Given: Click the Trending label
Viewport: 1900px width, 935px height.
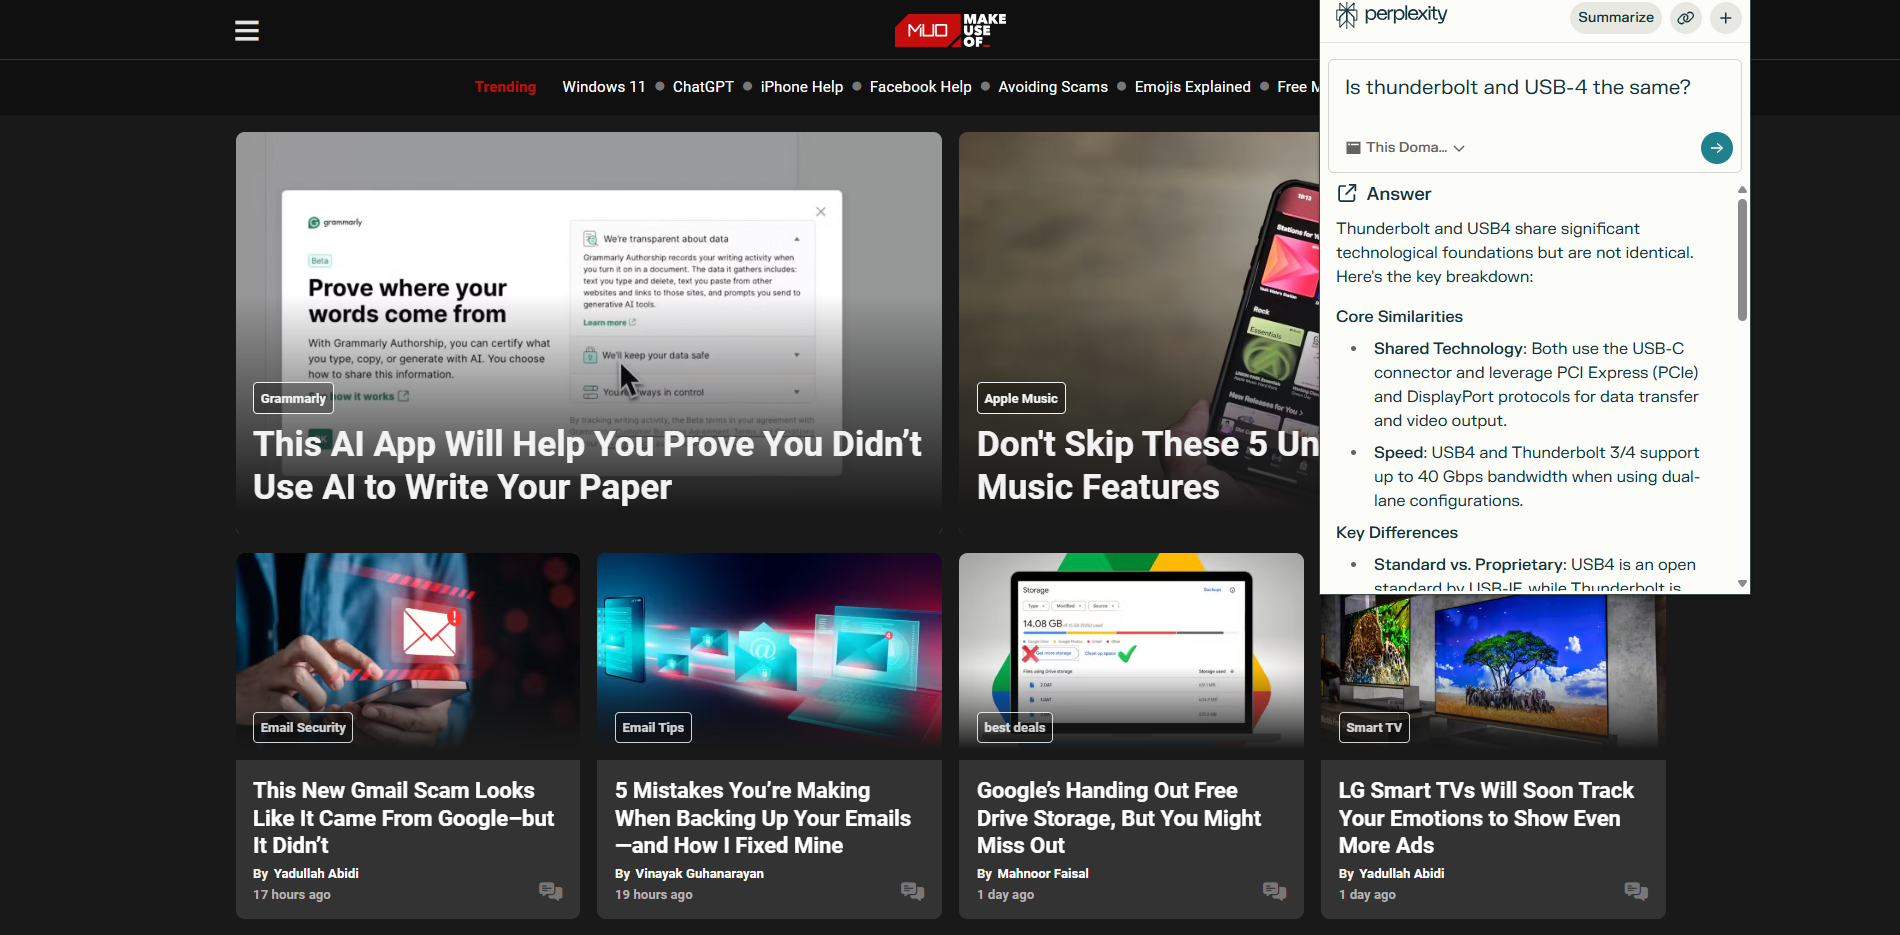Looking at the screenshot, I should (505, 87).
